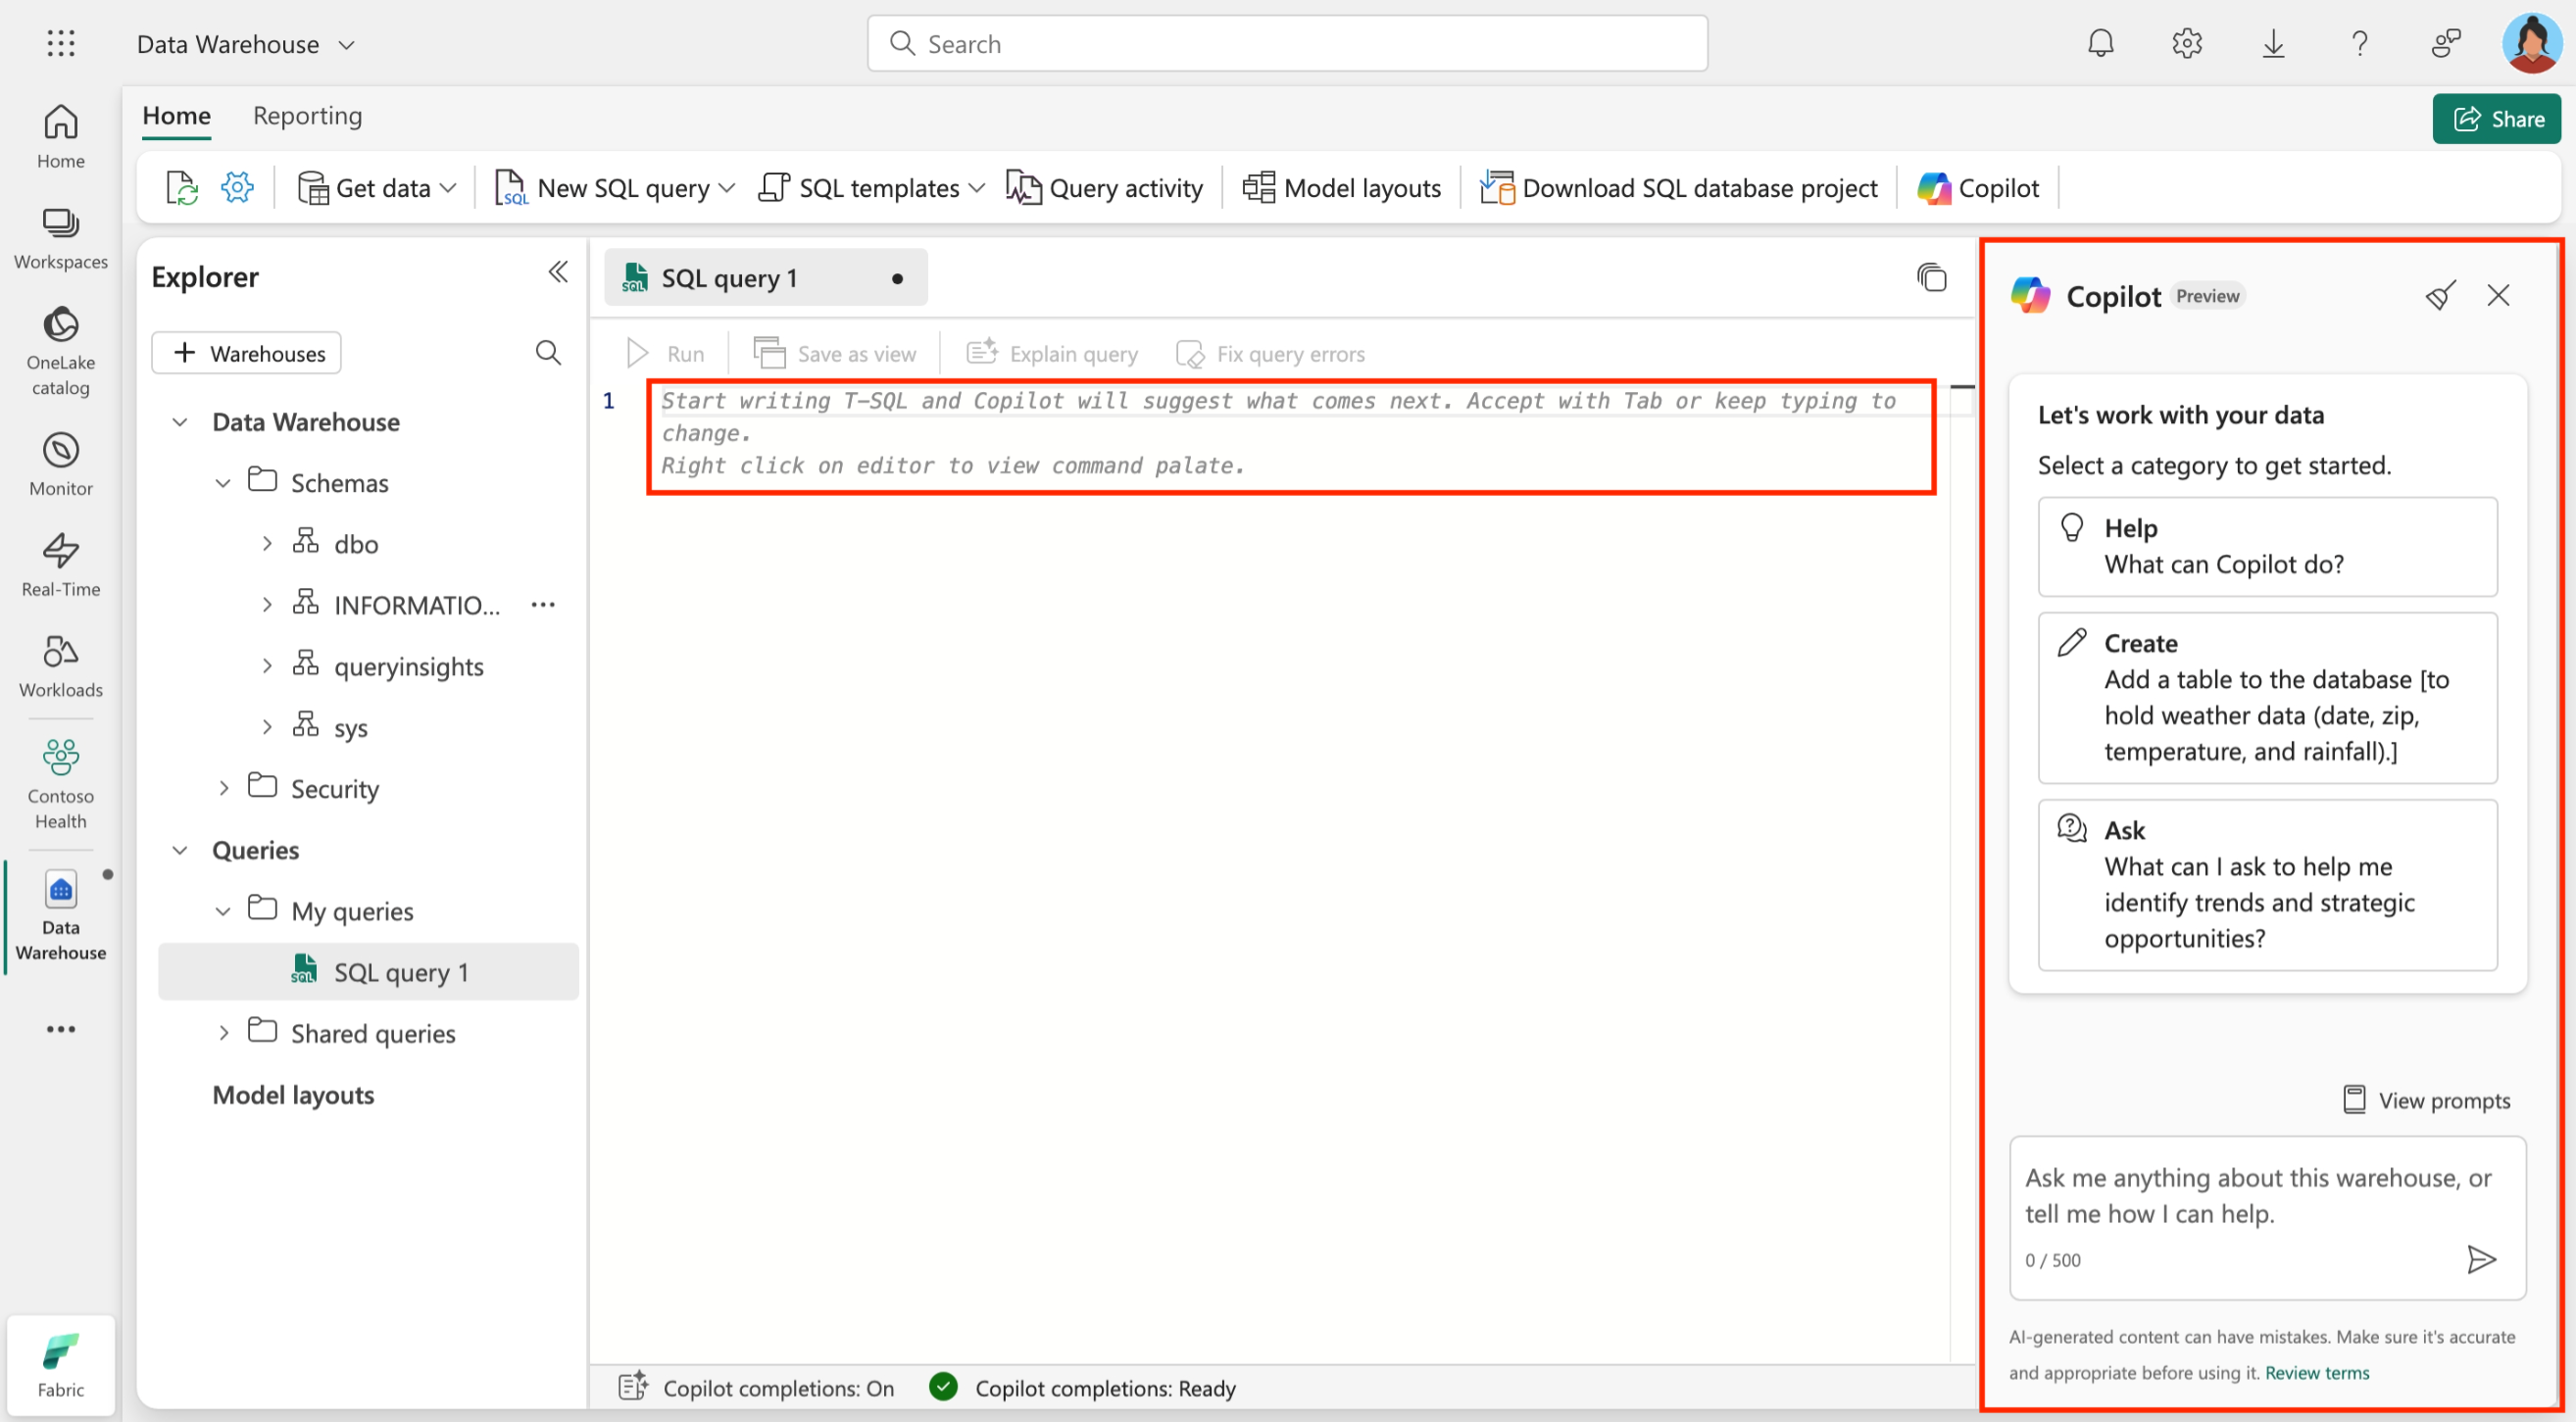Open Model layouts from the toolbar
Screen dimensions: 2576x1422
pyautogui.click(x=1341, y=187)
